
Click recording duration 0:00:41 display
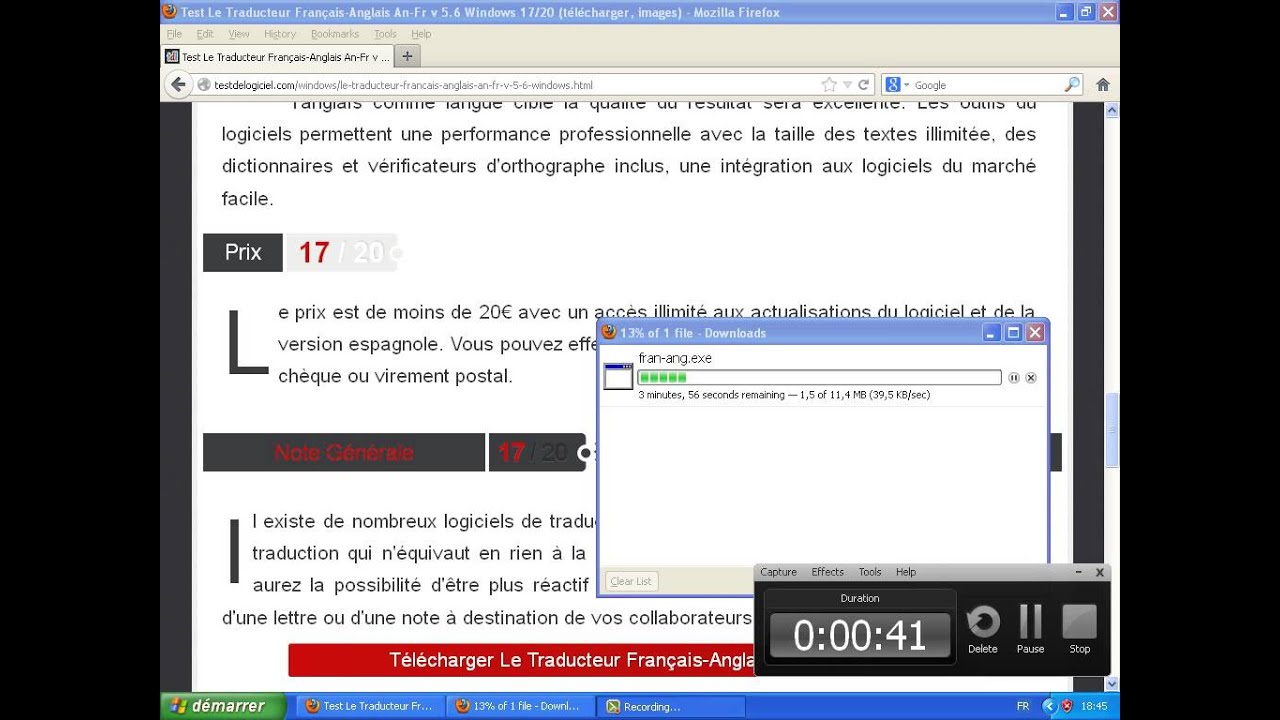coord(859,636)
